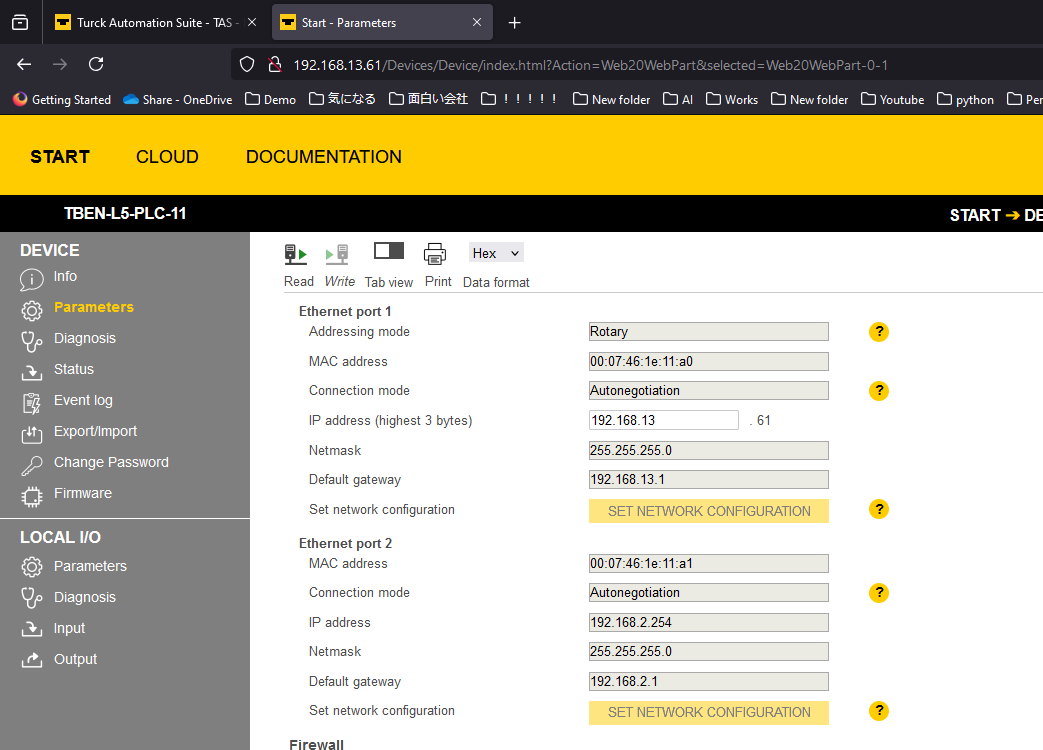The image size is (1043, 750).
Task: Click the shield tracking protection icon
Action: [x=247, y=64]
